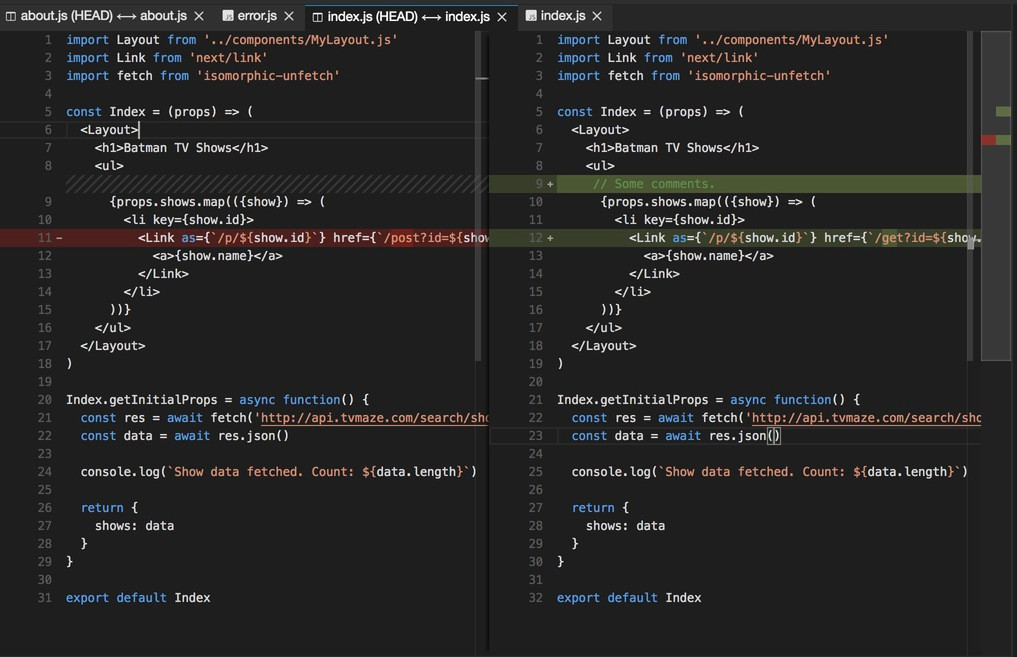1017x657 pixels.
Task: Close the about.js diff tab
Action: 199,16
